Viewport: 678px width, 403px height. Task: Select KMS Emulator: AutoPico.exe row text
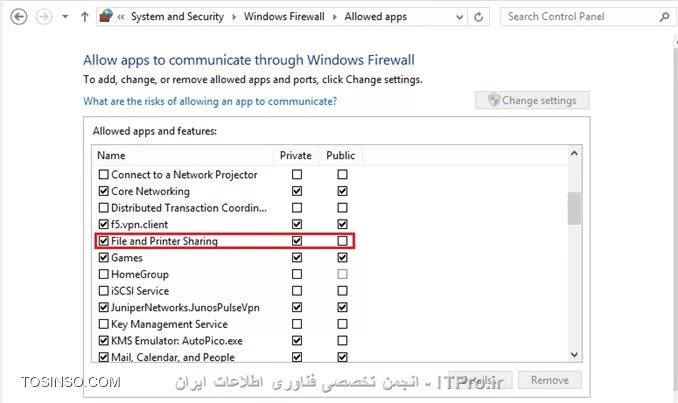pos(176,341)
